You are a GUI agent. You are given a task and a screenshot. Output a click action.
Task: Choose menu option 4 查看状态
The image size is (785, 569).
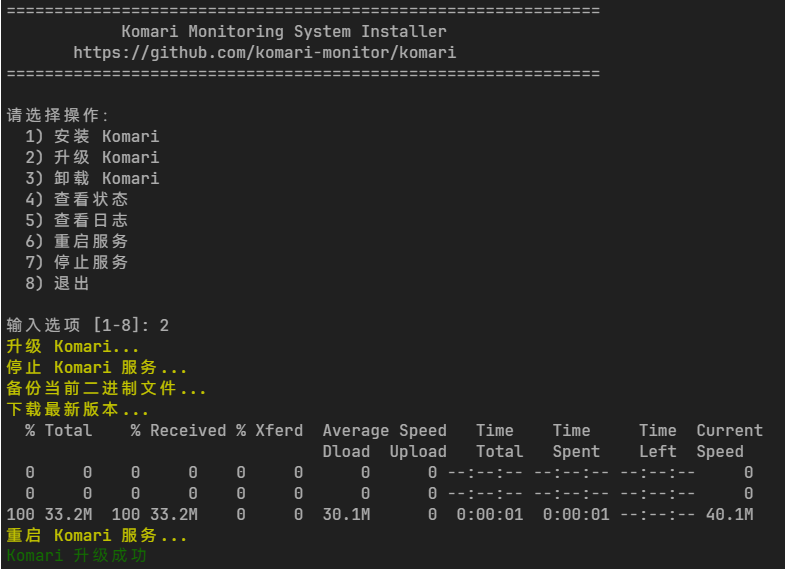coord(77,199)
